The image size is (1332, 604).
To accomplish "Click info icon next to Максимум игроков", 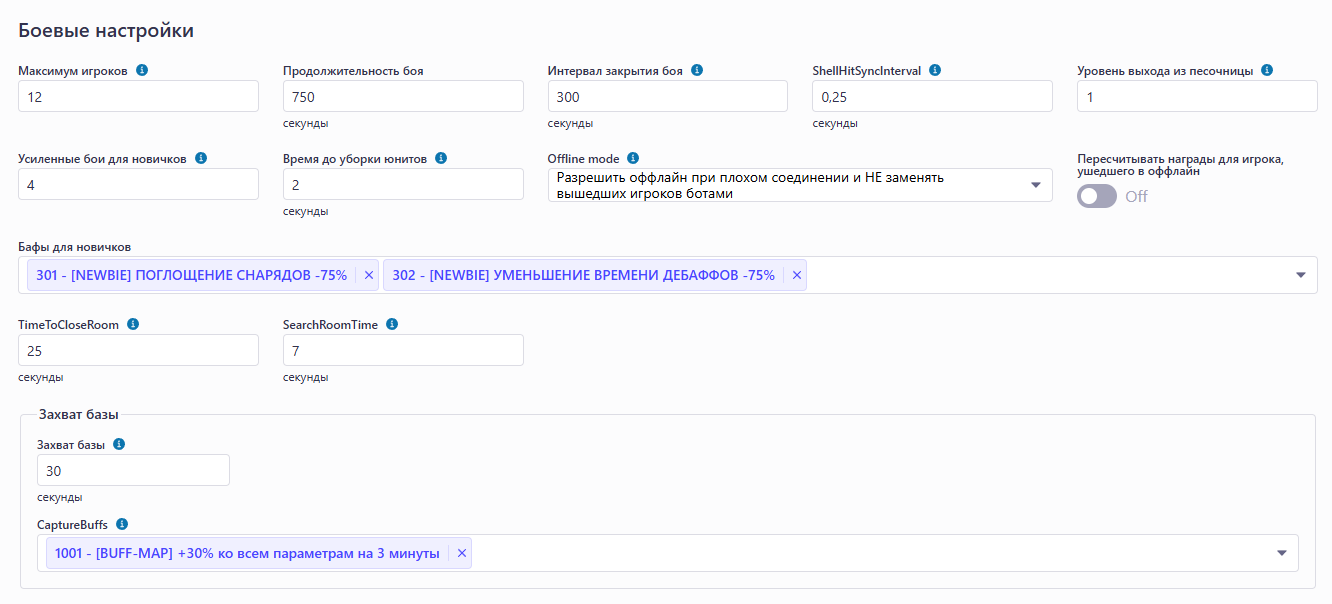I will pyautogui.click(x=142, y=71).
